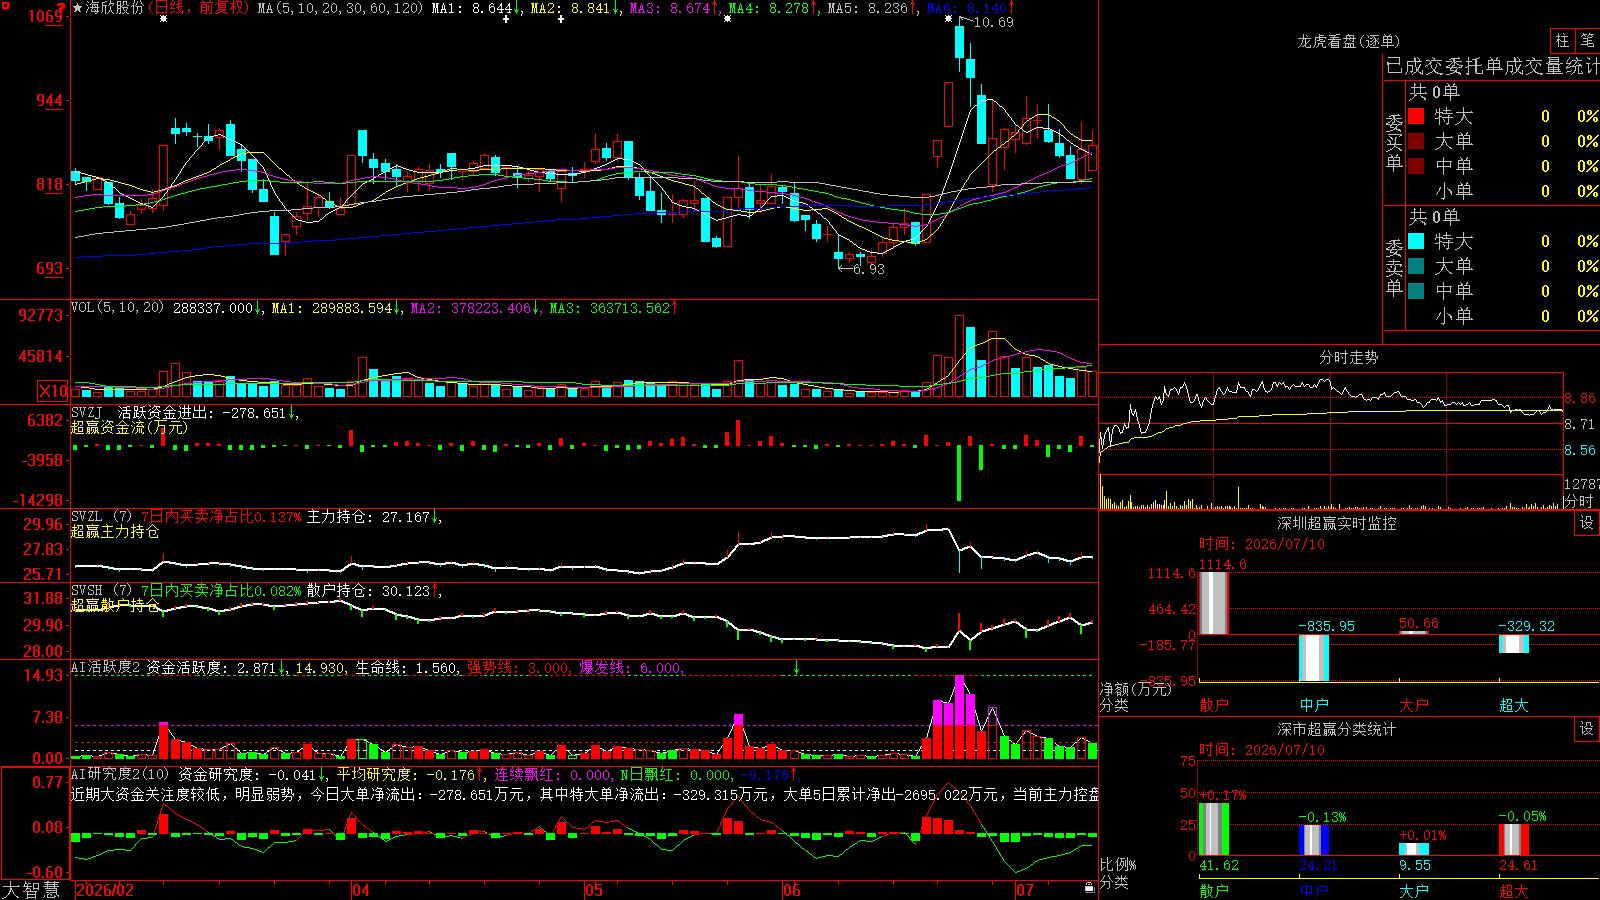Image resolution: width=1600 pixels, height=900 pixels.
Task: Click the 超赢资金流(万元) label
Action: point(129,427)
